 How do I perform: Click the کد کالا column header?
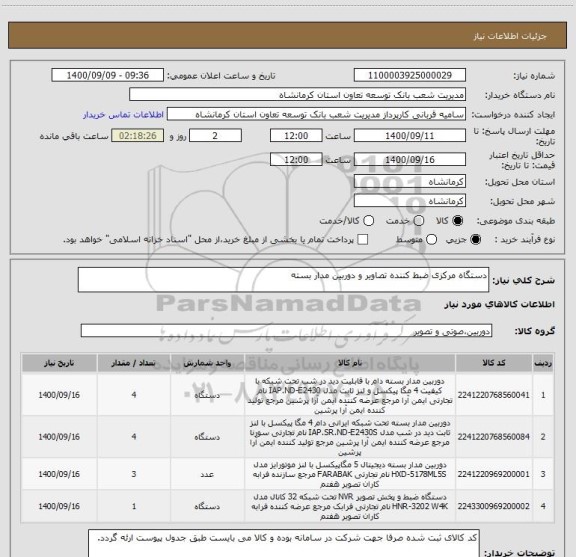494,363
